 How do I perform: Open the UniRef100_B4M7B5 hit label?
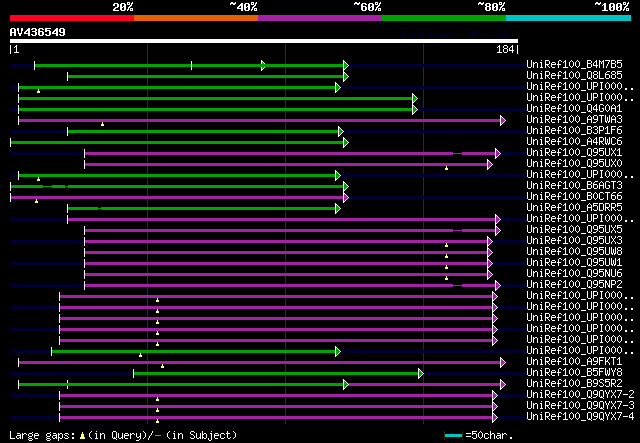[574, 65]
